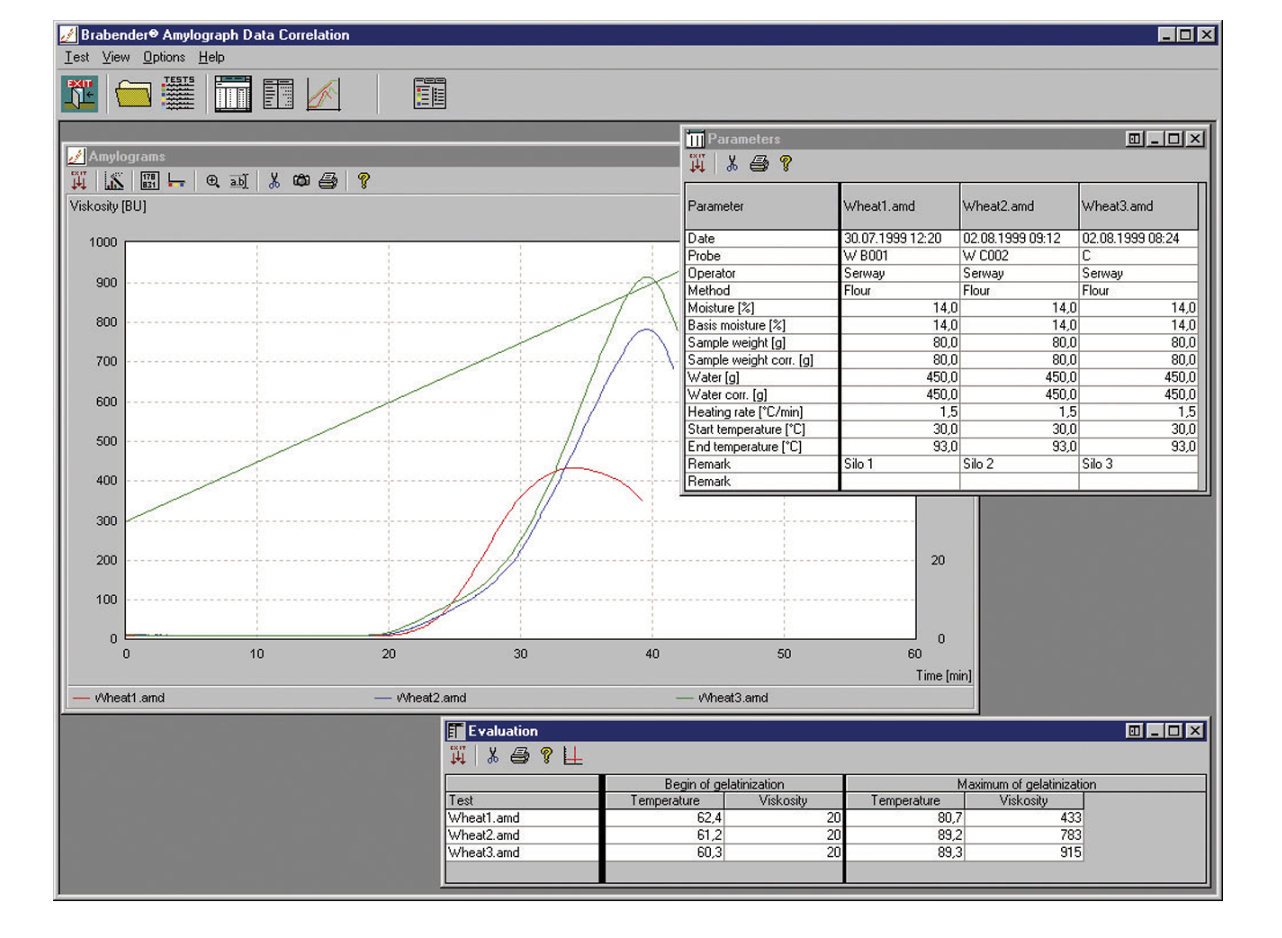Click the 'Silo 2' remark cell
This screenshot has height=938, width=1282.
click(1019, 465)
